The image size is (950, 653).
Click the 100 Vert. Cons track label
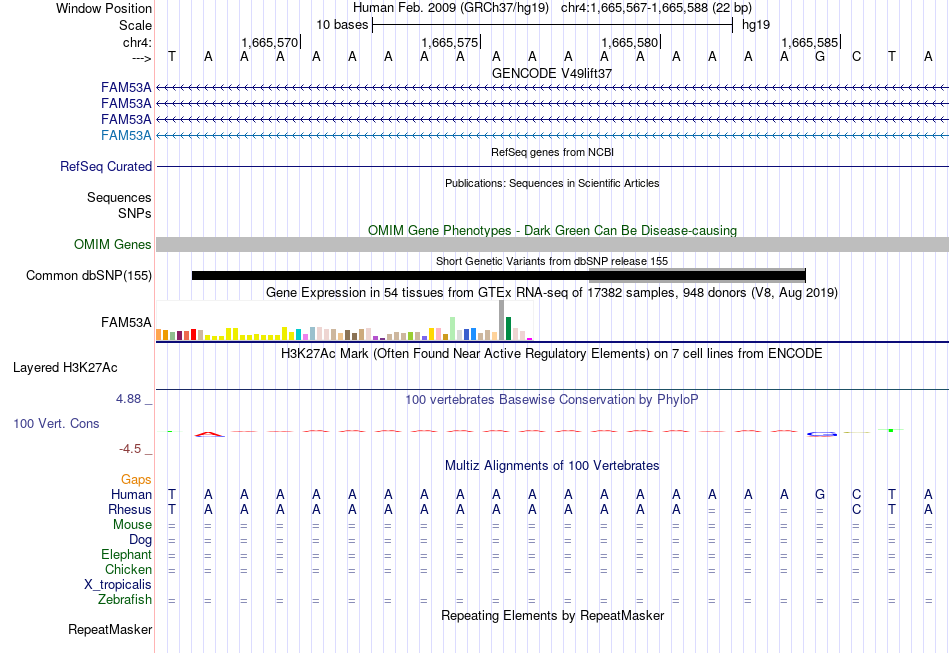[x=56, y=423]
